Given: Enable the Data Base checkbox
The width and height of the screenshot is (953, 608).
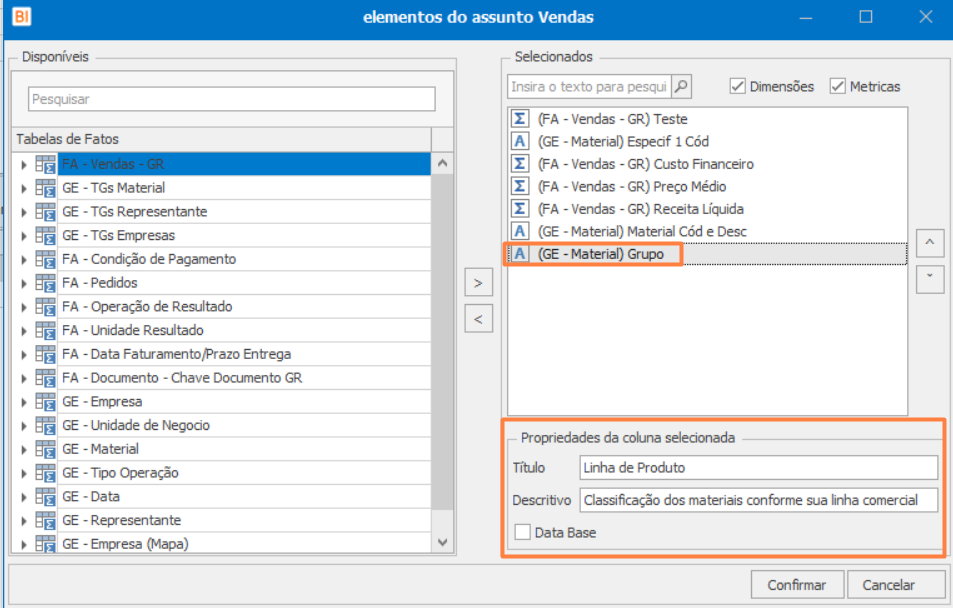Looking at the screenshot, I should [x=522, y=533].
